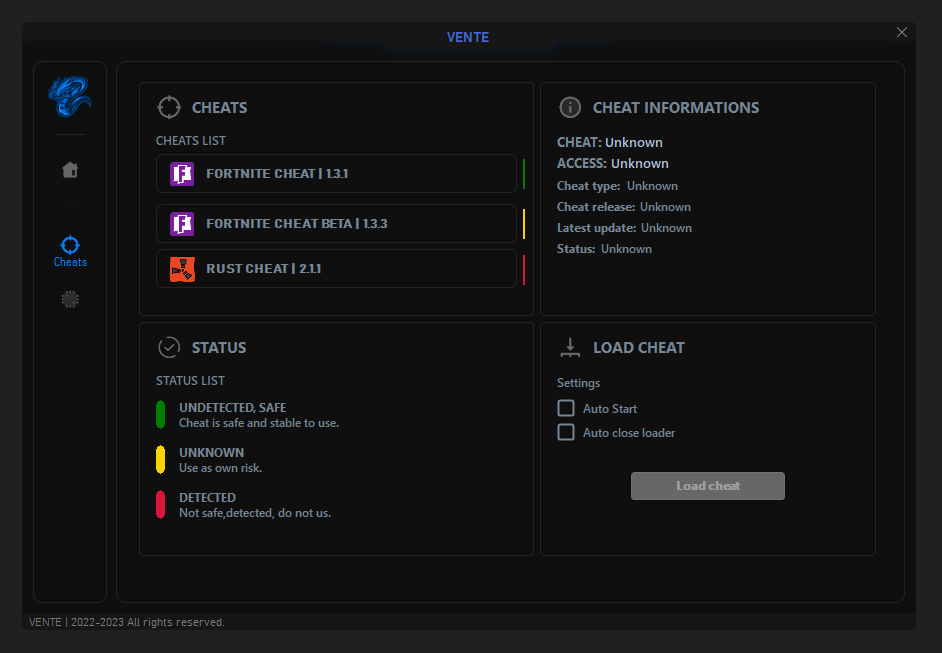Screen dimensions: 942x653
Task: Open the Cheats sidebar section
Action: click(70, 251)
